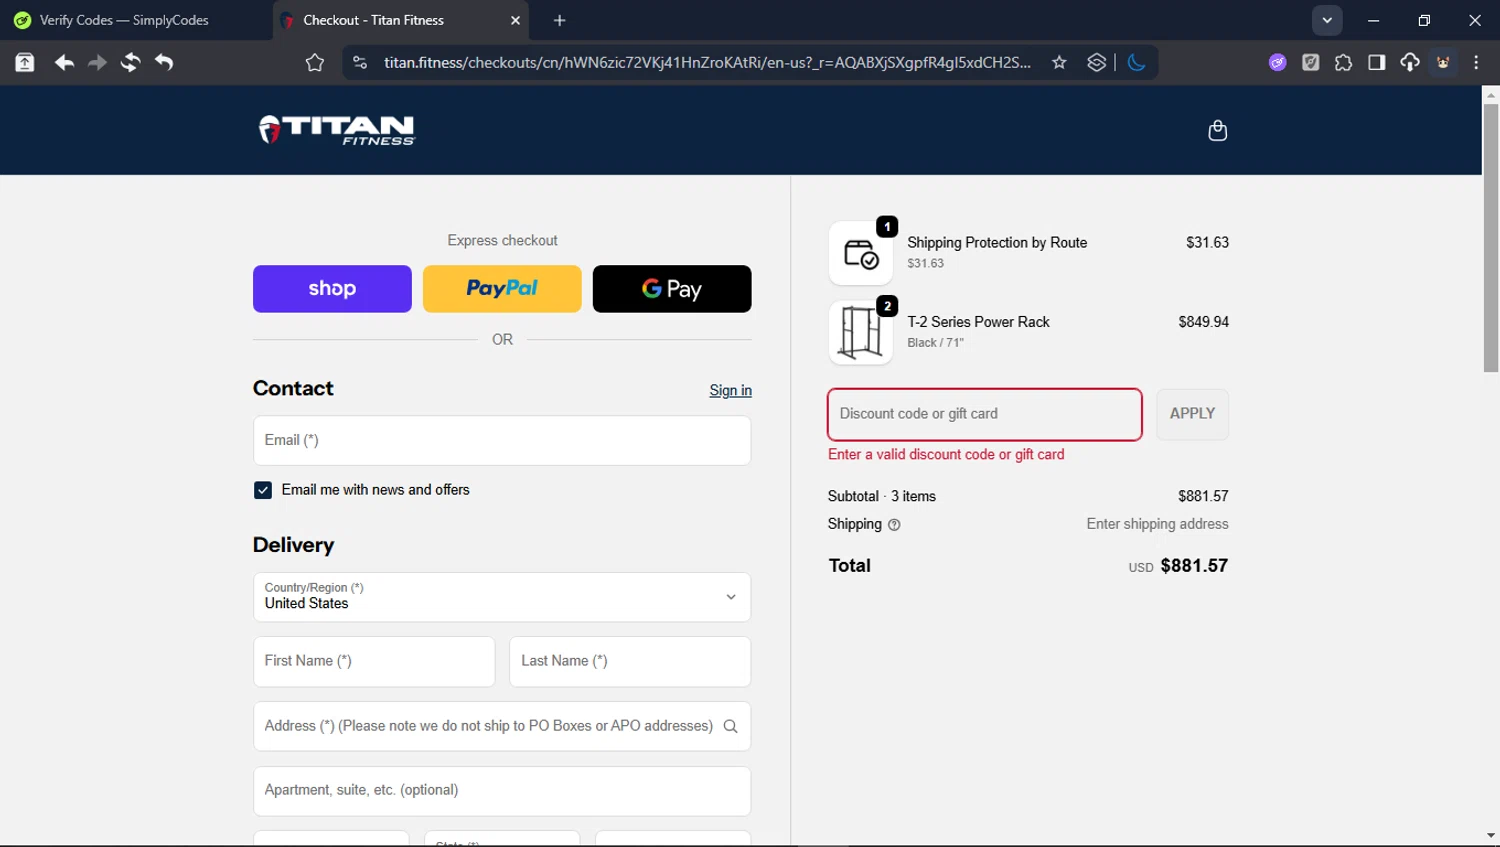Click the scrollbar down arrow

click(x=1491, y=836)
